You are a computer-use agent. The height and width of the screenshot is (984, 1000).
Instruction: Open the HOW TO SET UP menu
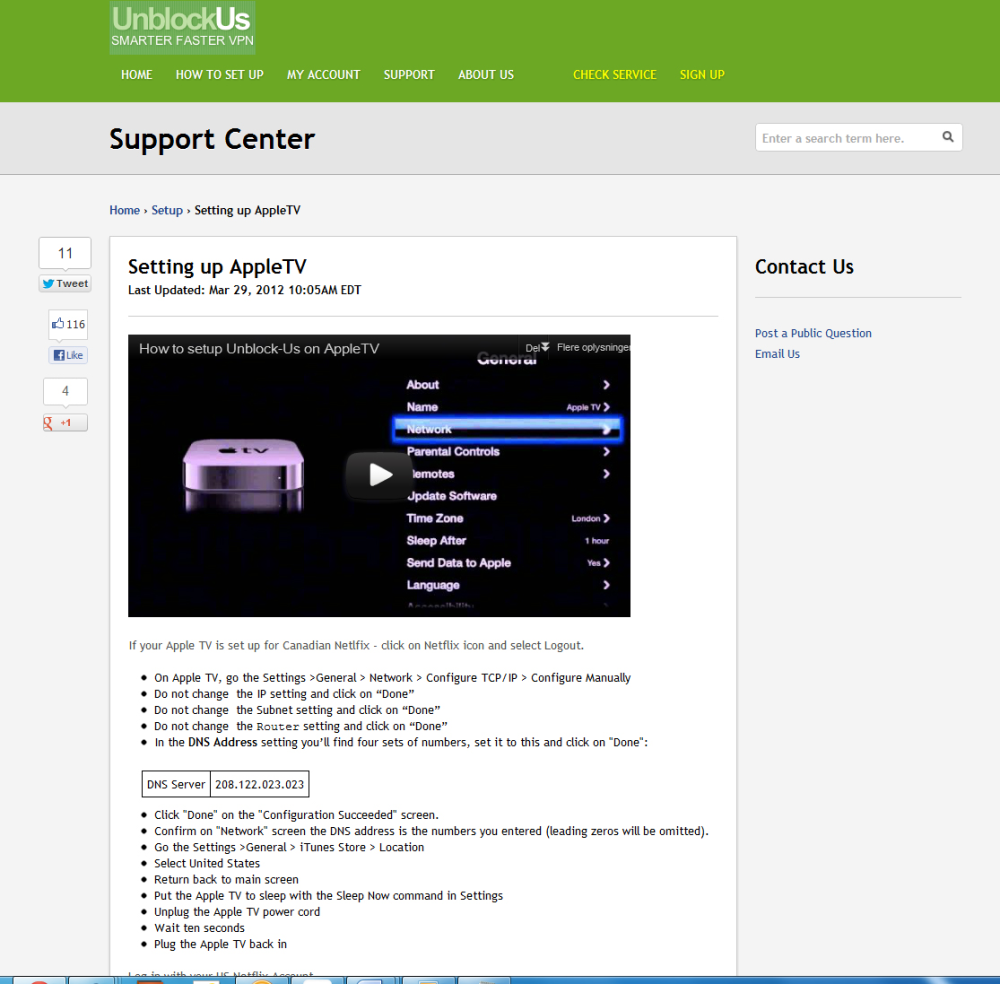[x=219, y=75]
